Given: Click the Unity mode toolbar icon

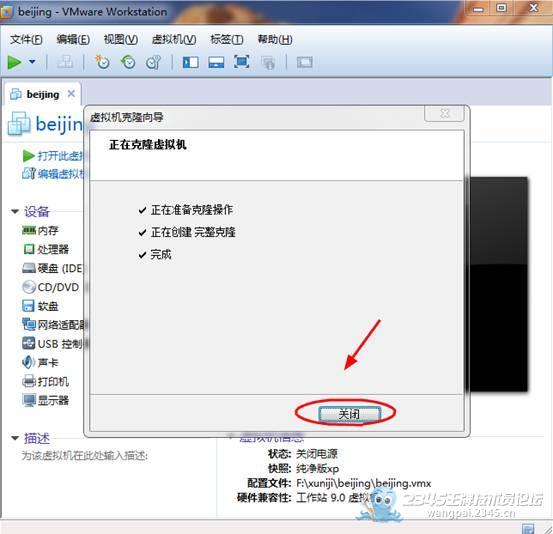Looking at the screenshot, I should coord(268,63).
